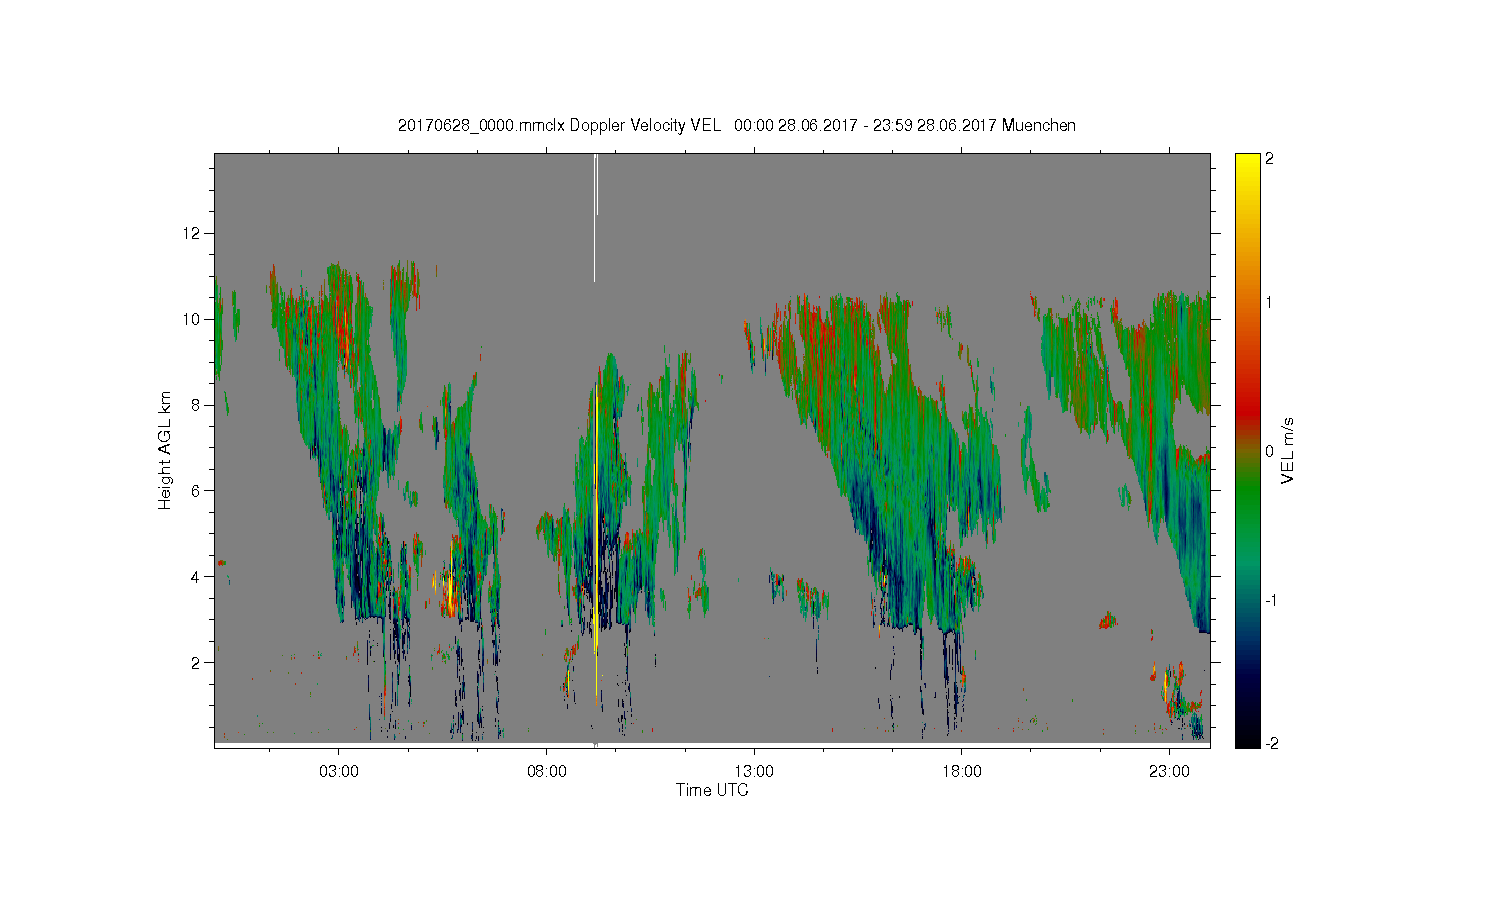The image size is (1500, 900).
Task: Click the colorbar tick value -1
Action: tap(1269, 600)
